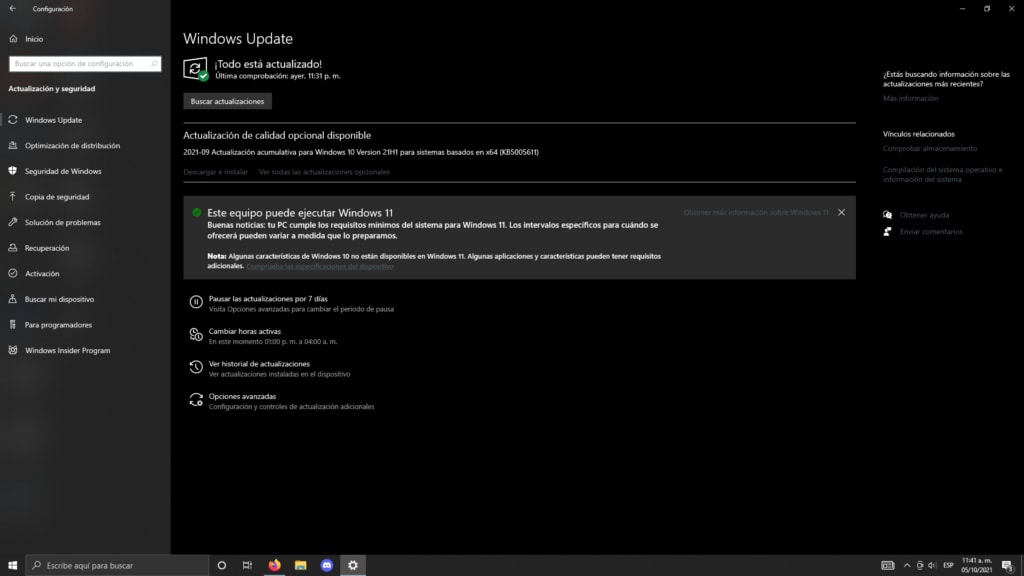
Task: Open Windows Insider Program section
Action: point(67,351)
